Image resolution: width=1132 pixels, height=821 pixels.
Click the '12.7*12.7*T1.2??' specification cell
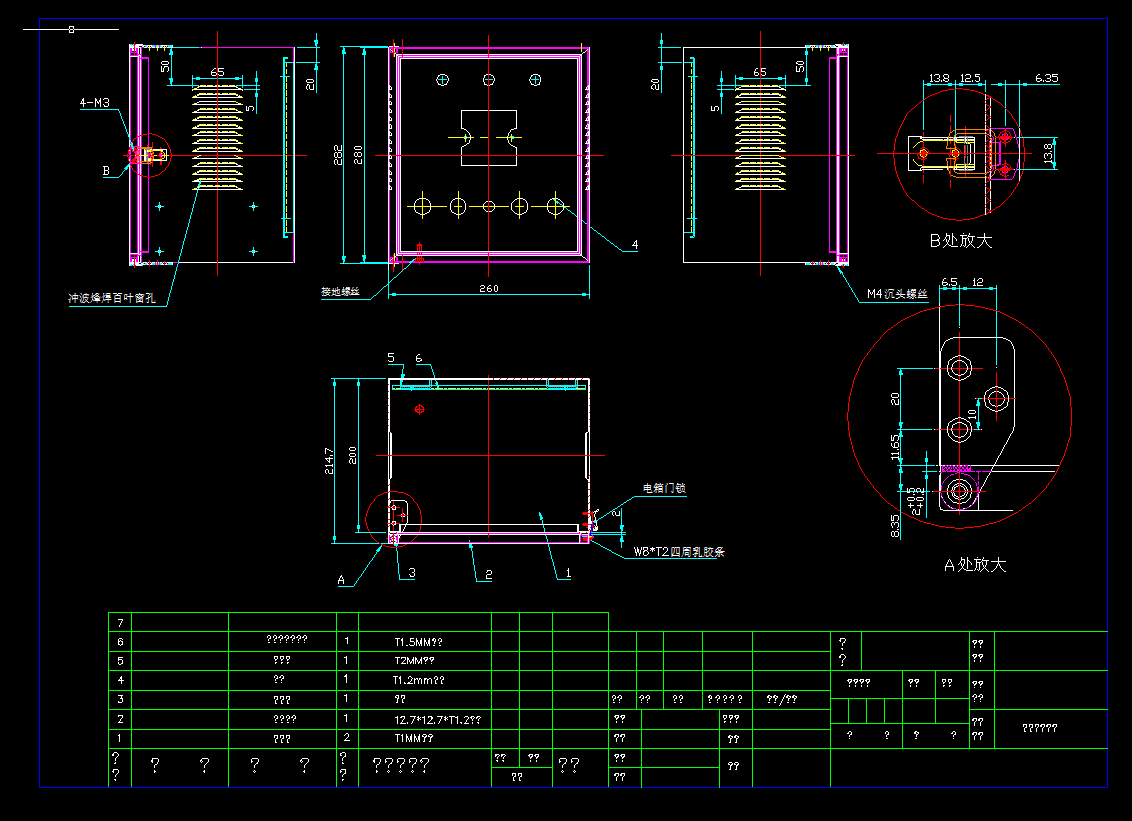tap(437, 720)
